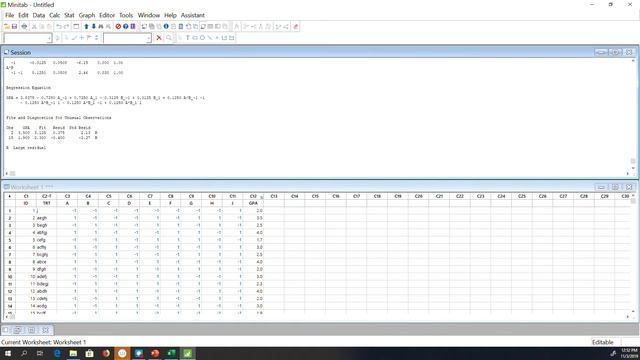Click the red Cancel icon in toolbar
The image size is (640, 360).
tap(118, 27)
